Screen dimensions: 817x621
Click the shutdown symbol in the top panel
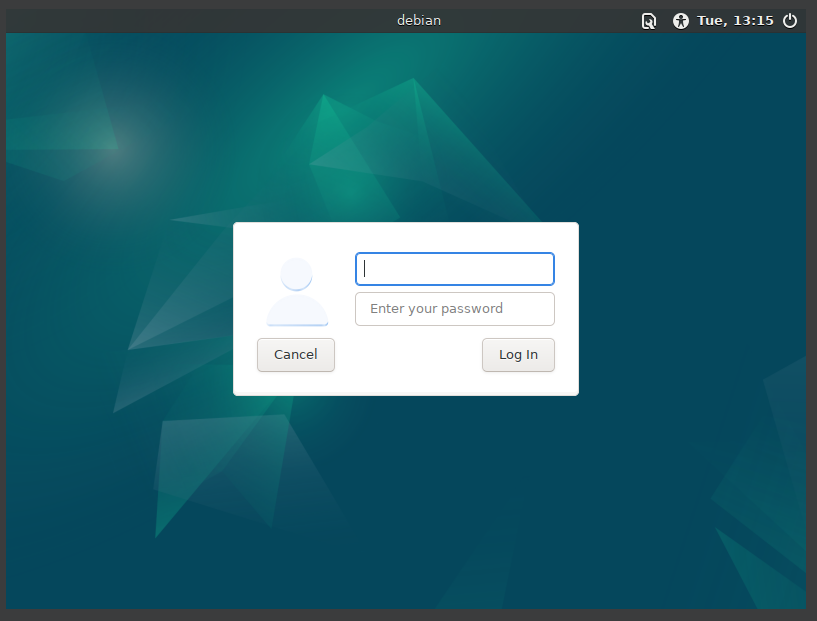point(790,20)
